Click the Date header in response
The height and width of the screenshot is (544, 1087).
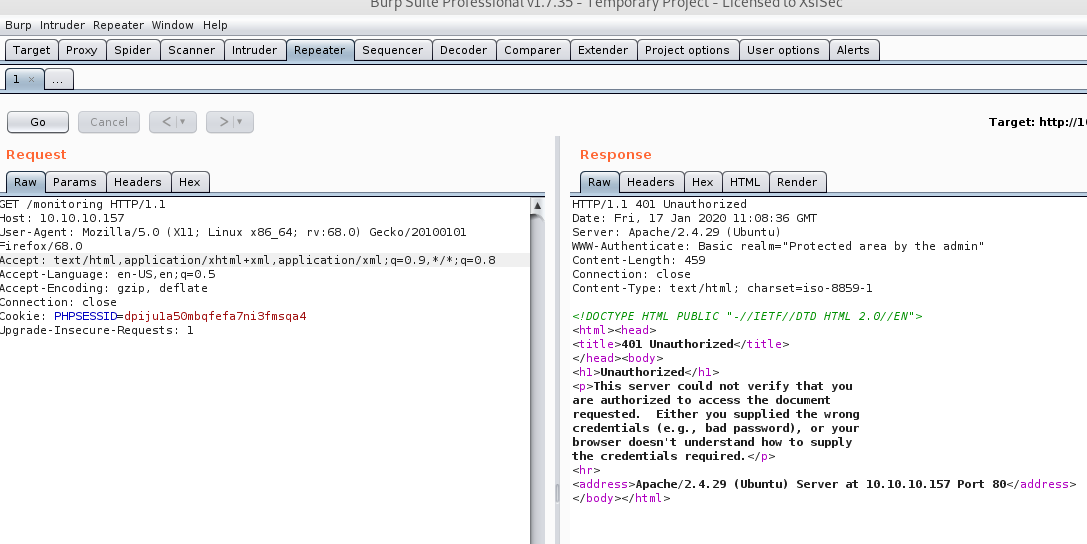click(695, 218)
